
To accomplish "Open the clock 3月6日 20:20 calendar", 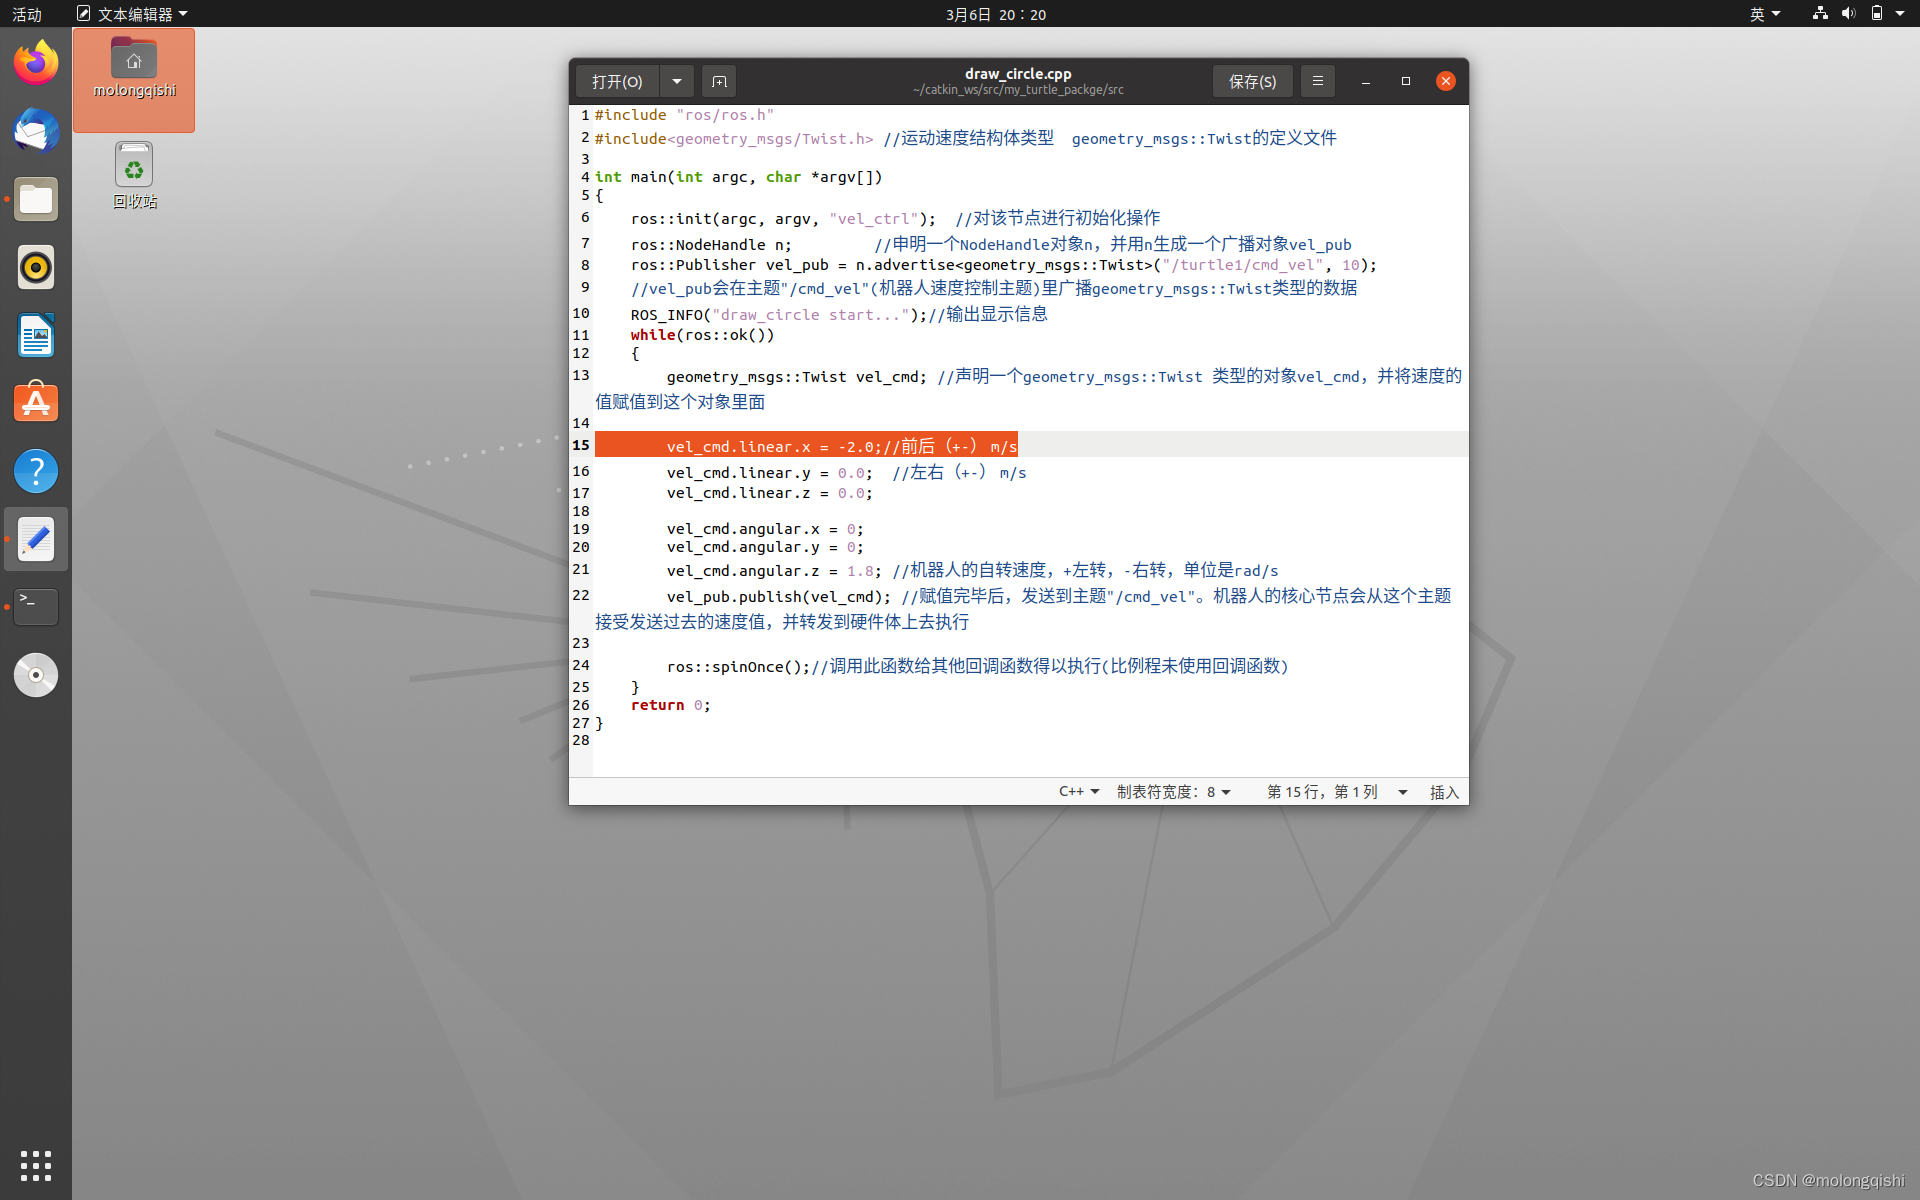I will tap(996, 13).
